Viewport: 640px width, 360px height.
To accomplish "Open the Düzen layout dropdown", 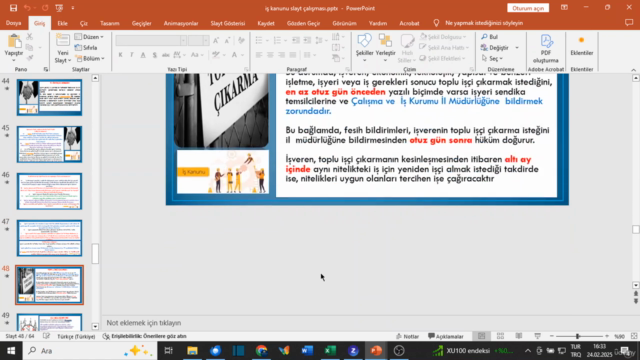I will point(89,37).
